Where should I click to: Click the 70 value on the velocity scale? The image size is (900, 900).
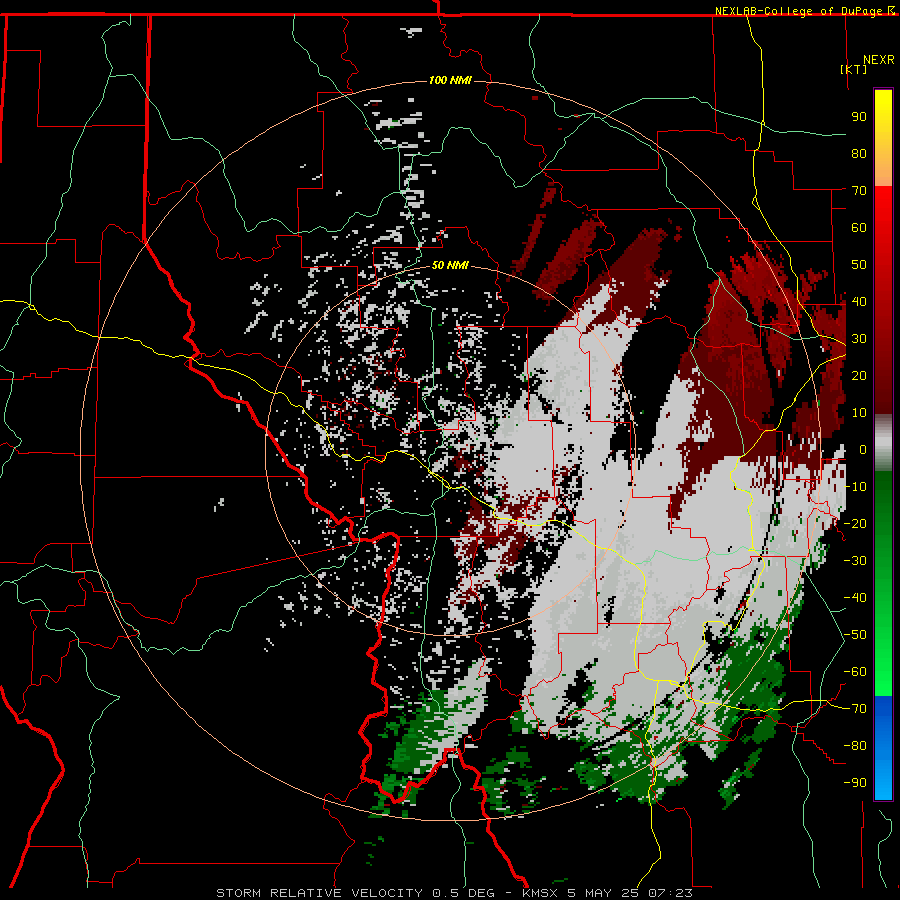point(859,191)
